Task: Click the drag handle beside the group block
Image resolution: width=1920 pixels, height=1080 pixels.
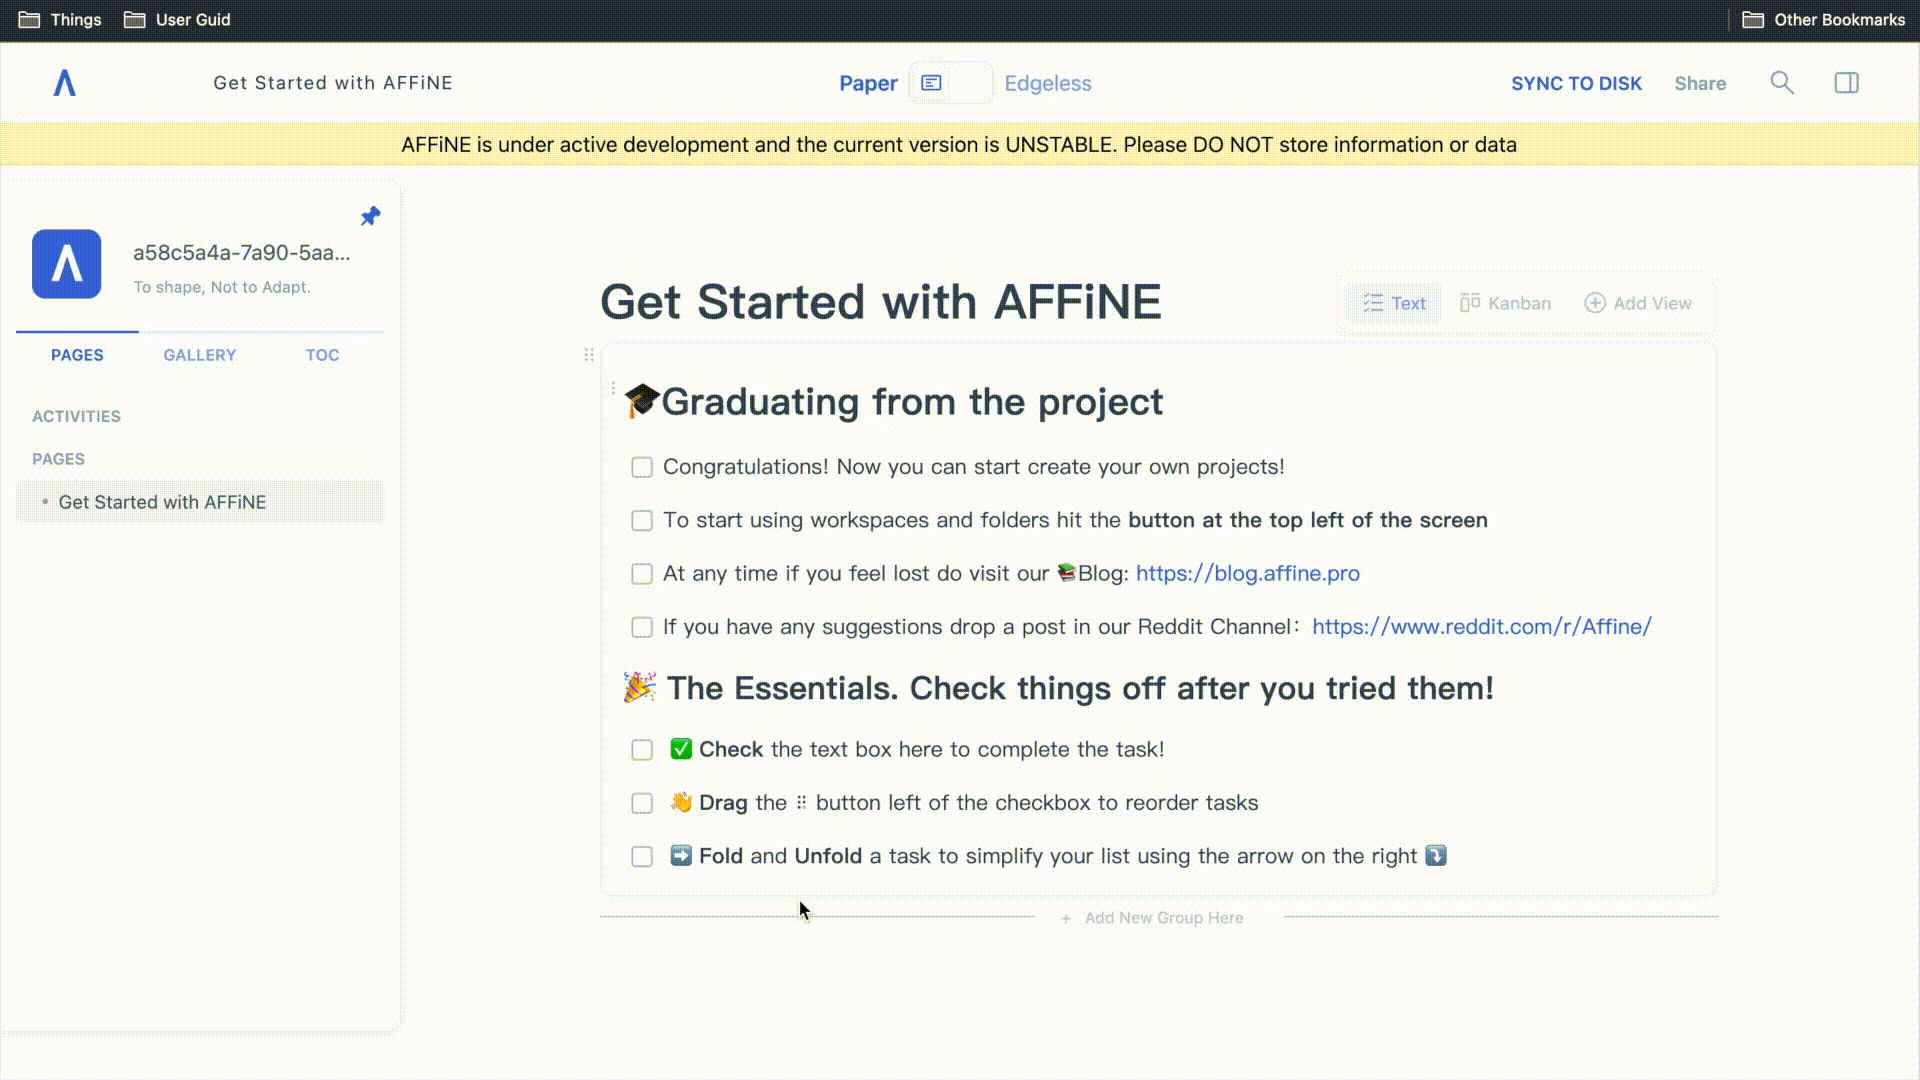Action: [x=589, y=355]
